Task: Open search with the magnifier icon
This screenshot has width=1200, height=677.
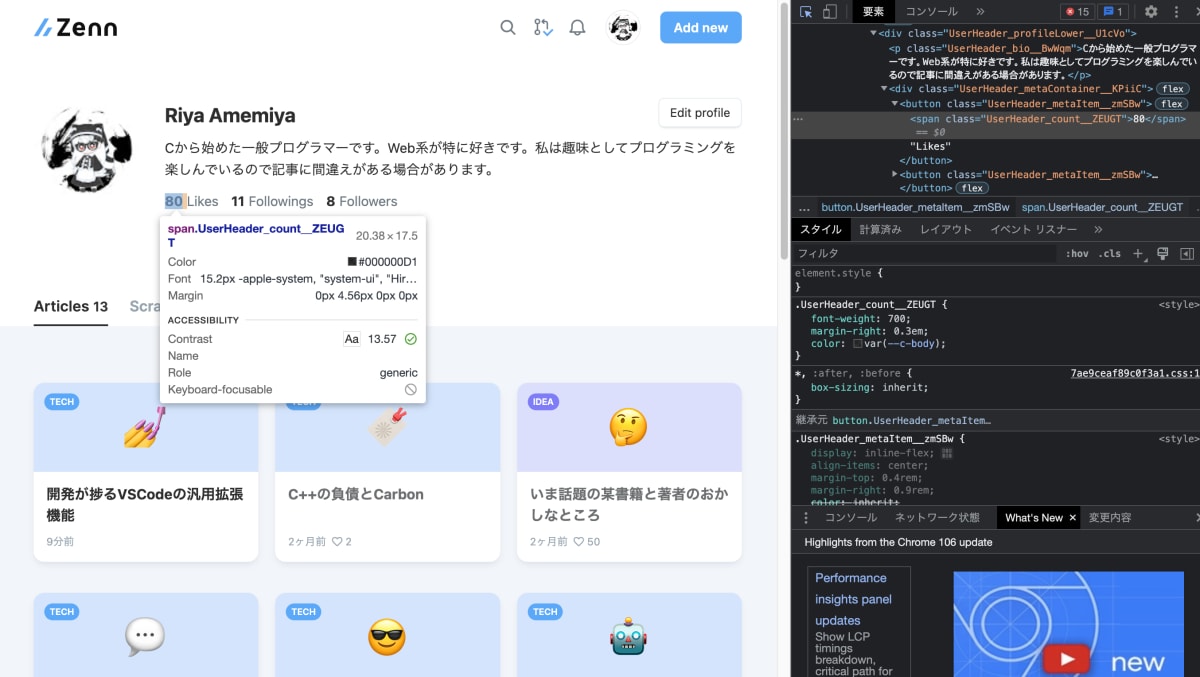Action: pyautogui.click(x=508, y=27)
